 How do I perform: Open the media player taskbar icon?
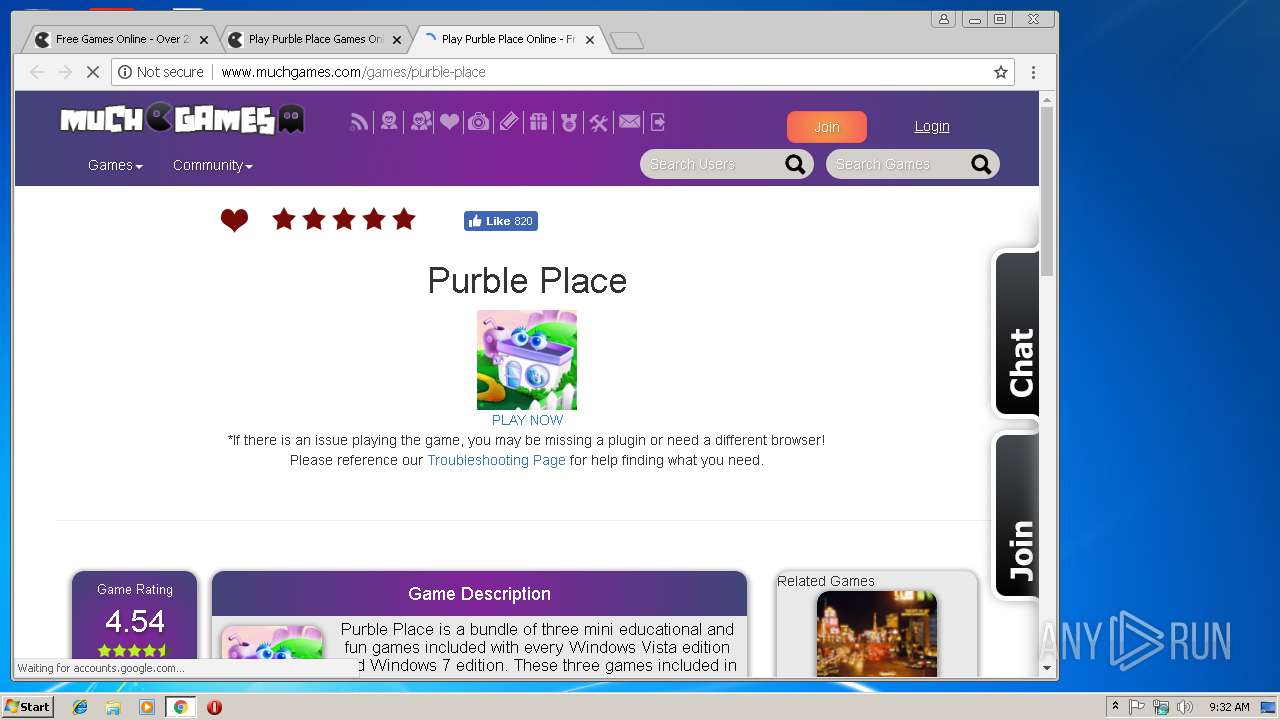[147, 707]
